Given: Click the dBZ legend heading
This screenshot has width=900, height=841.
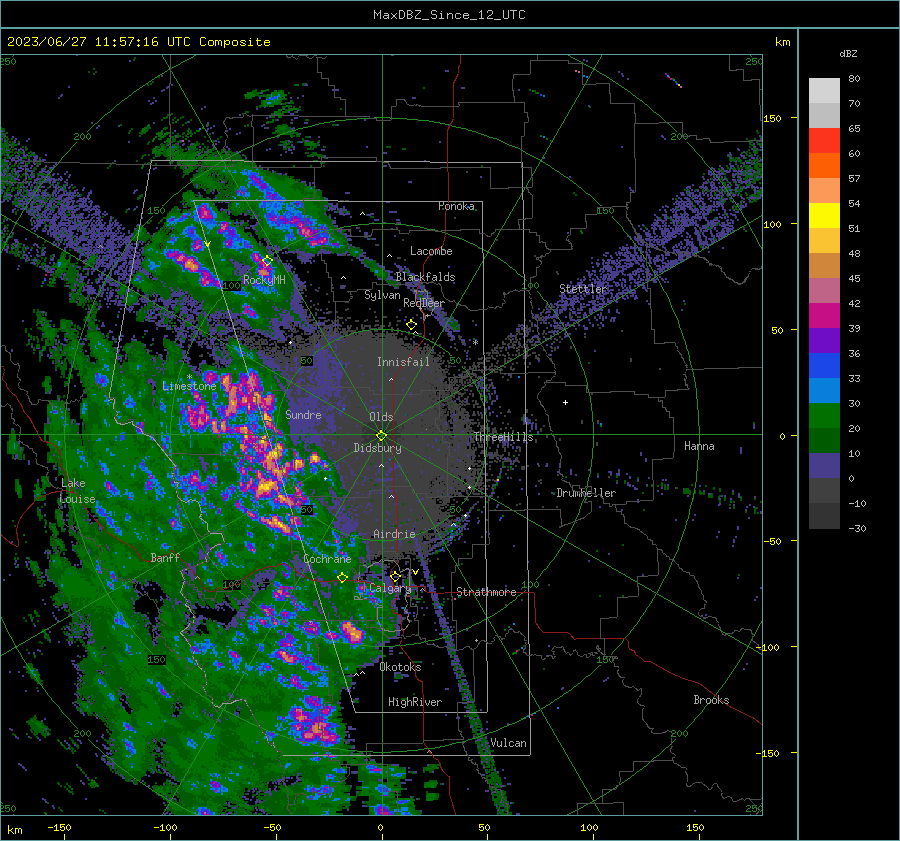Looking at the screenshot, I should pyautogui.click(x=848, y=54).
